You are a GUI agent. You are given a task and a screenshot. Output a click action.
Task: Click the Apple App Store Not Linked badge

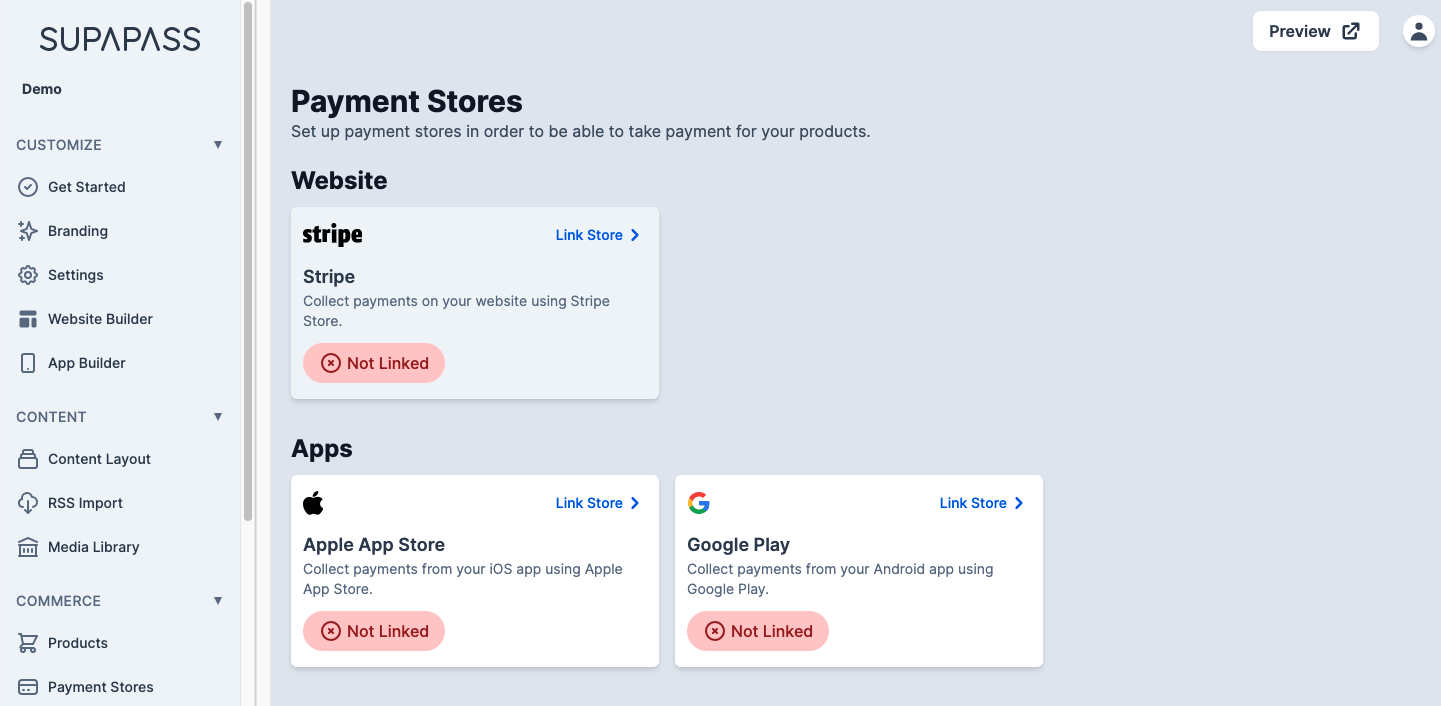point(374,631)
